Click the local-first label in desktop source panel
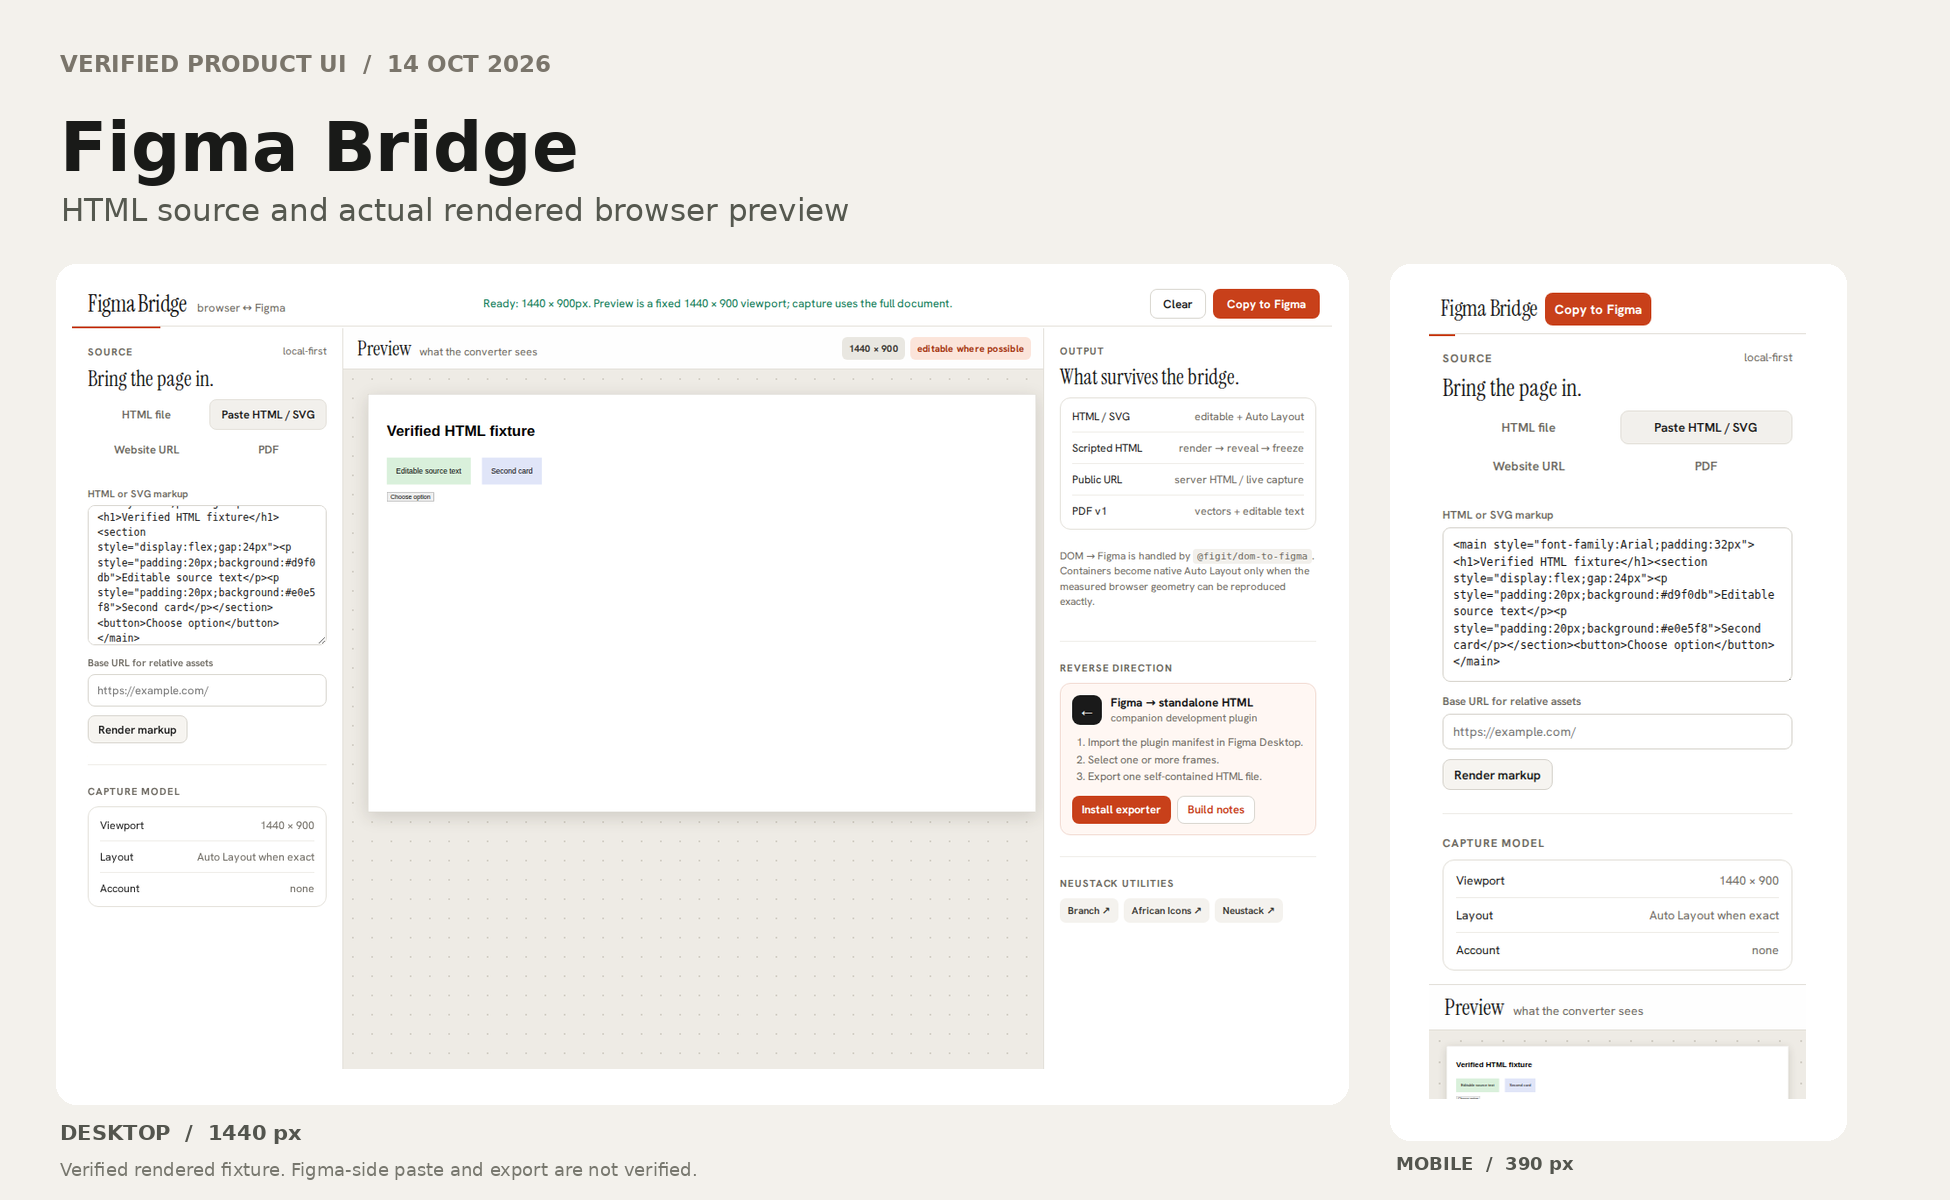Image resolution: width=1950 pixels, height=1200 pixels. pos(304,351)
